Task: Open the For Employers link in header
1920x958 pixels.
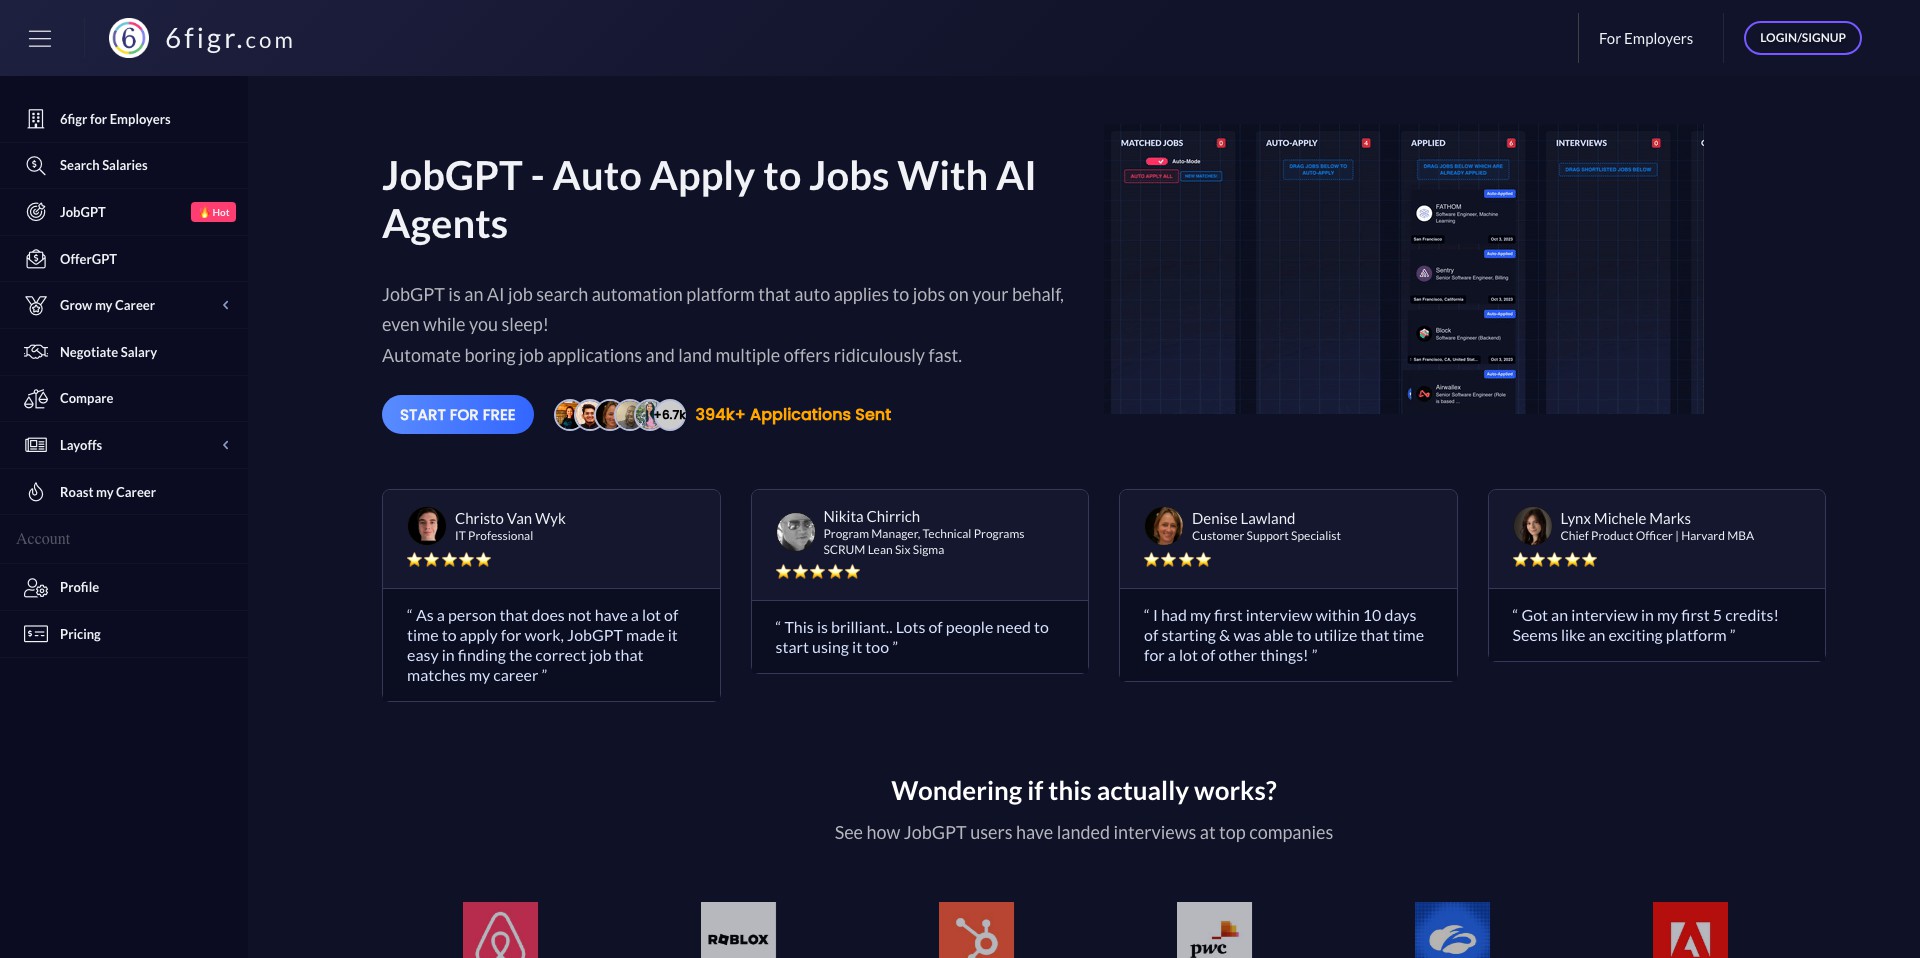Action: [x=1645, y=39]
